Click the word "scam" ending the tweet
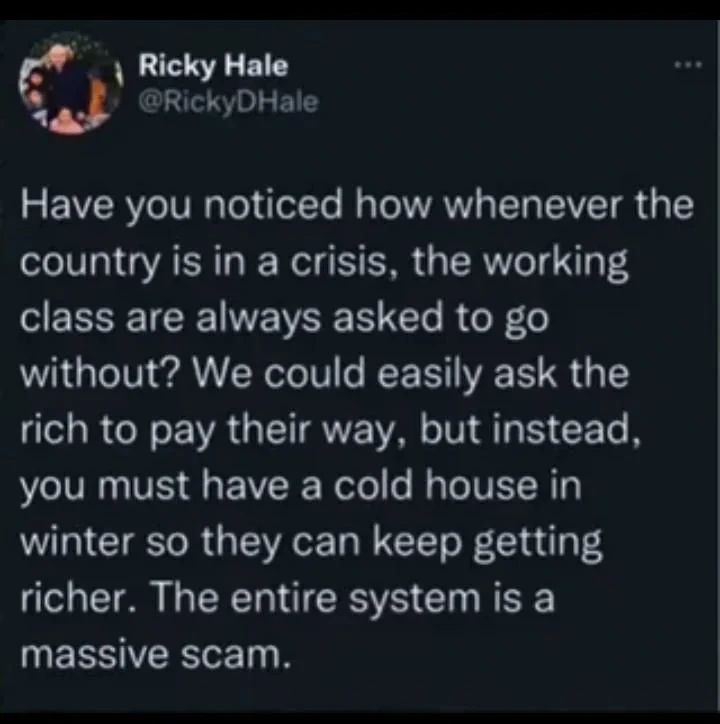 click(230, 655)
